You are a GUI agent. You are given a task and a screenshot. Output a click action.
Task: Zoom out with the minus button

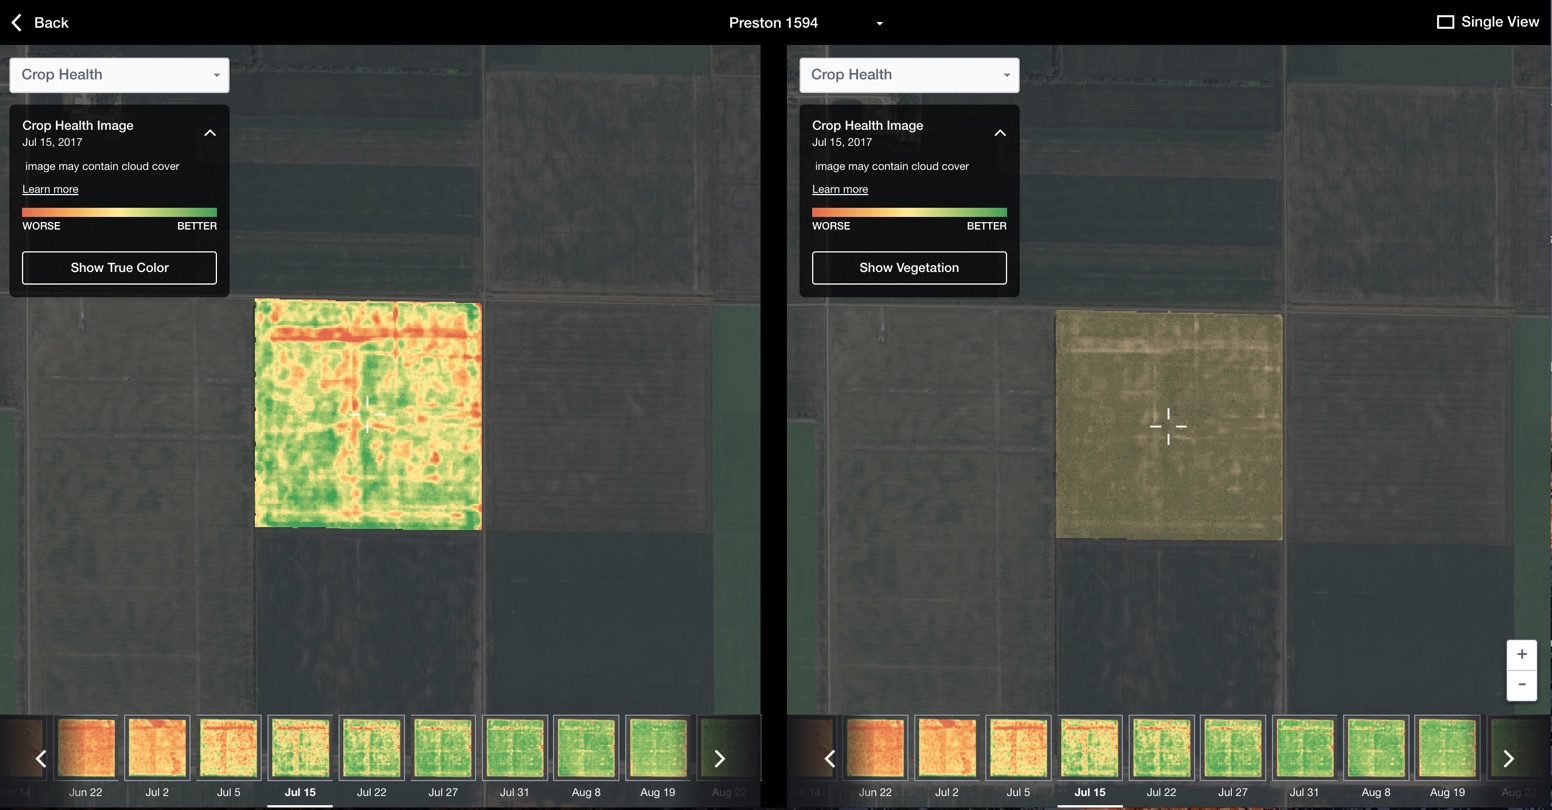pyautogui.click(x=1521, y=685)
